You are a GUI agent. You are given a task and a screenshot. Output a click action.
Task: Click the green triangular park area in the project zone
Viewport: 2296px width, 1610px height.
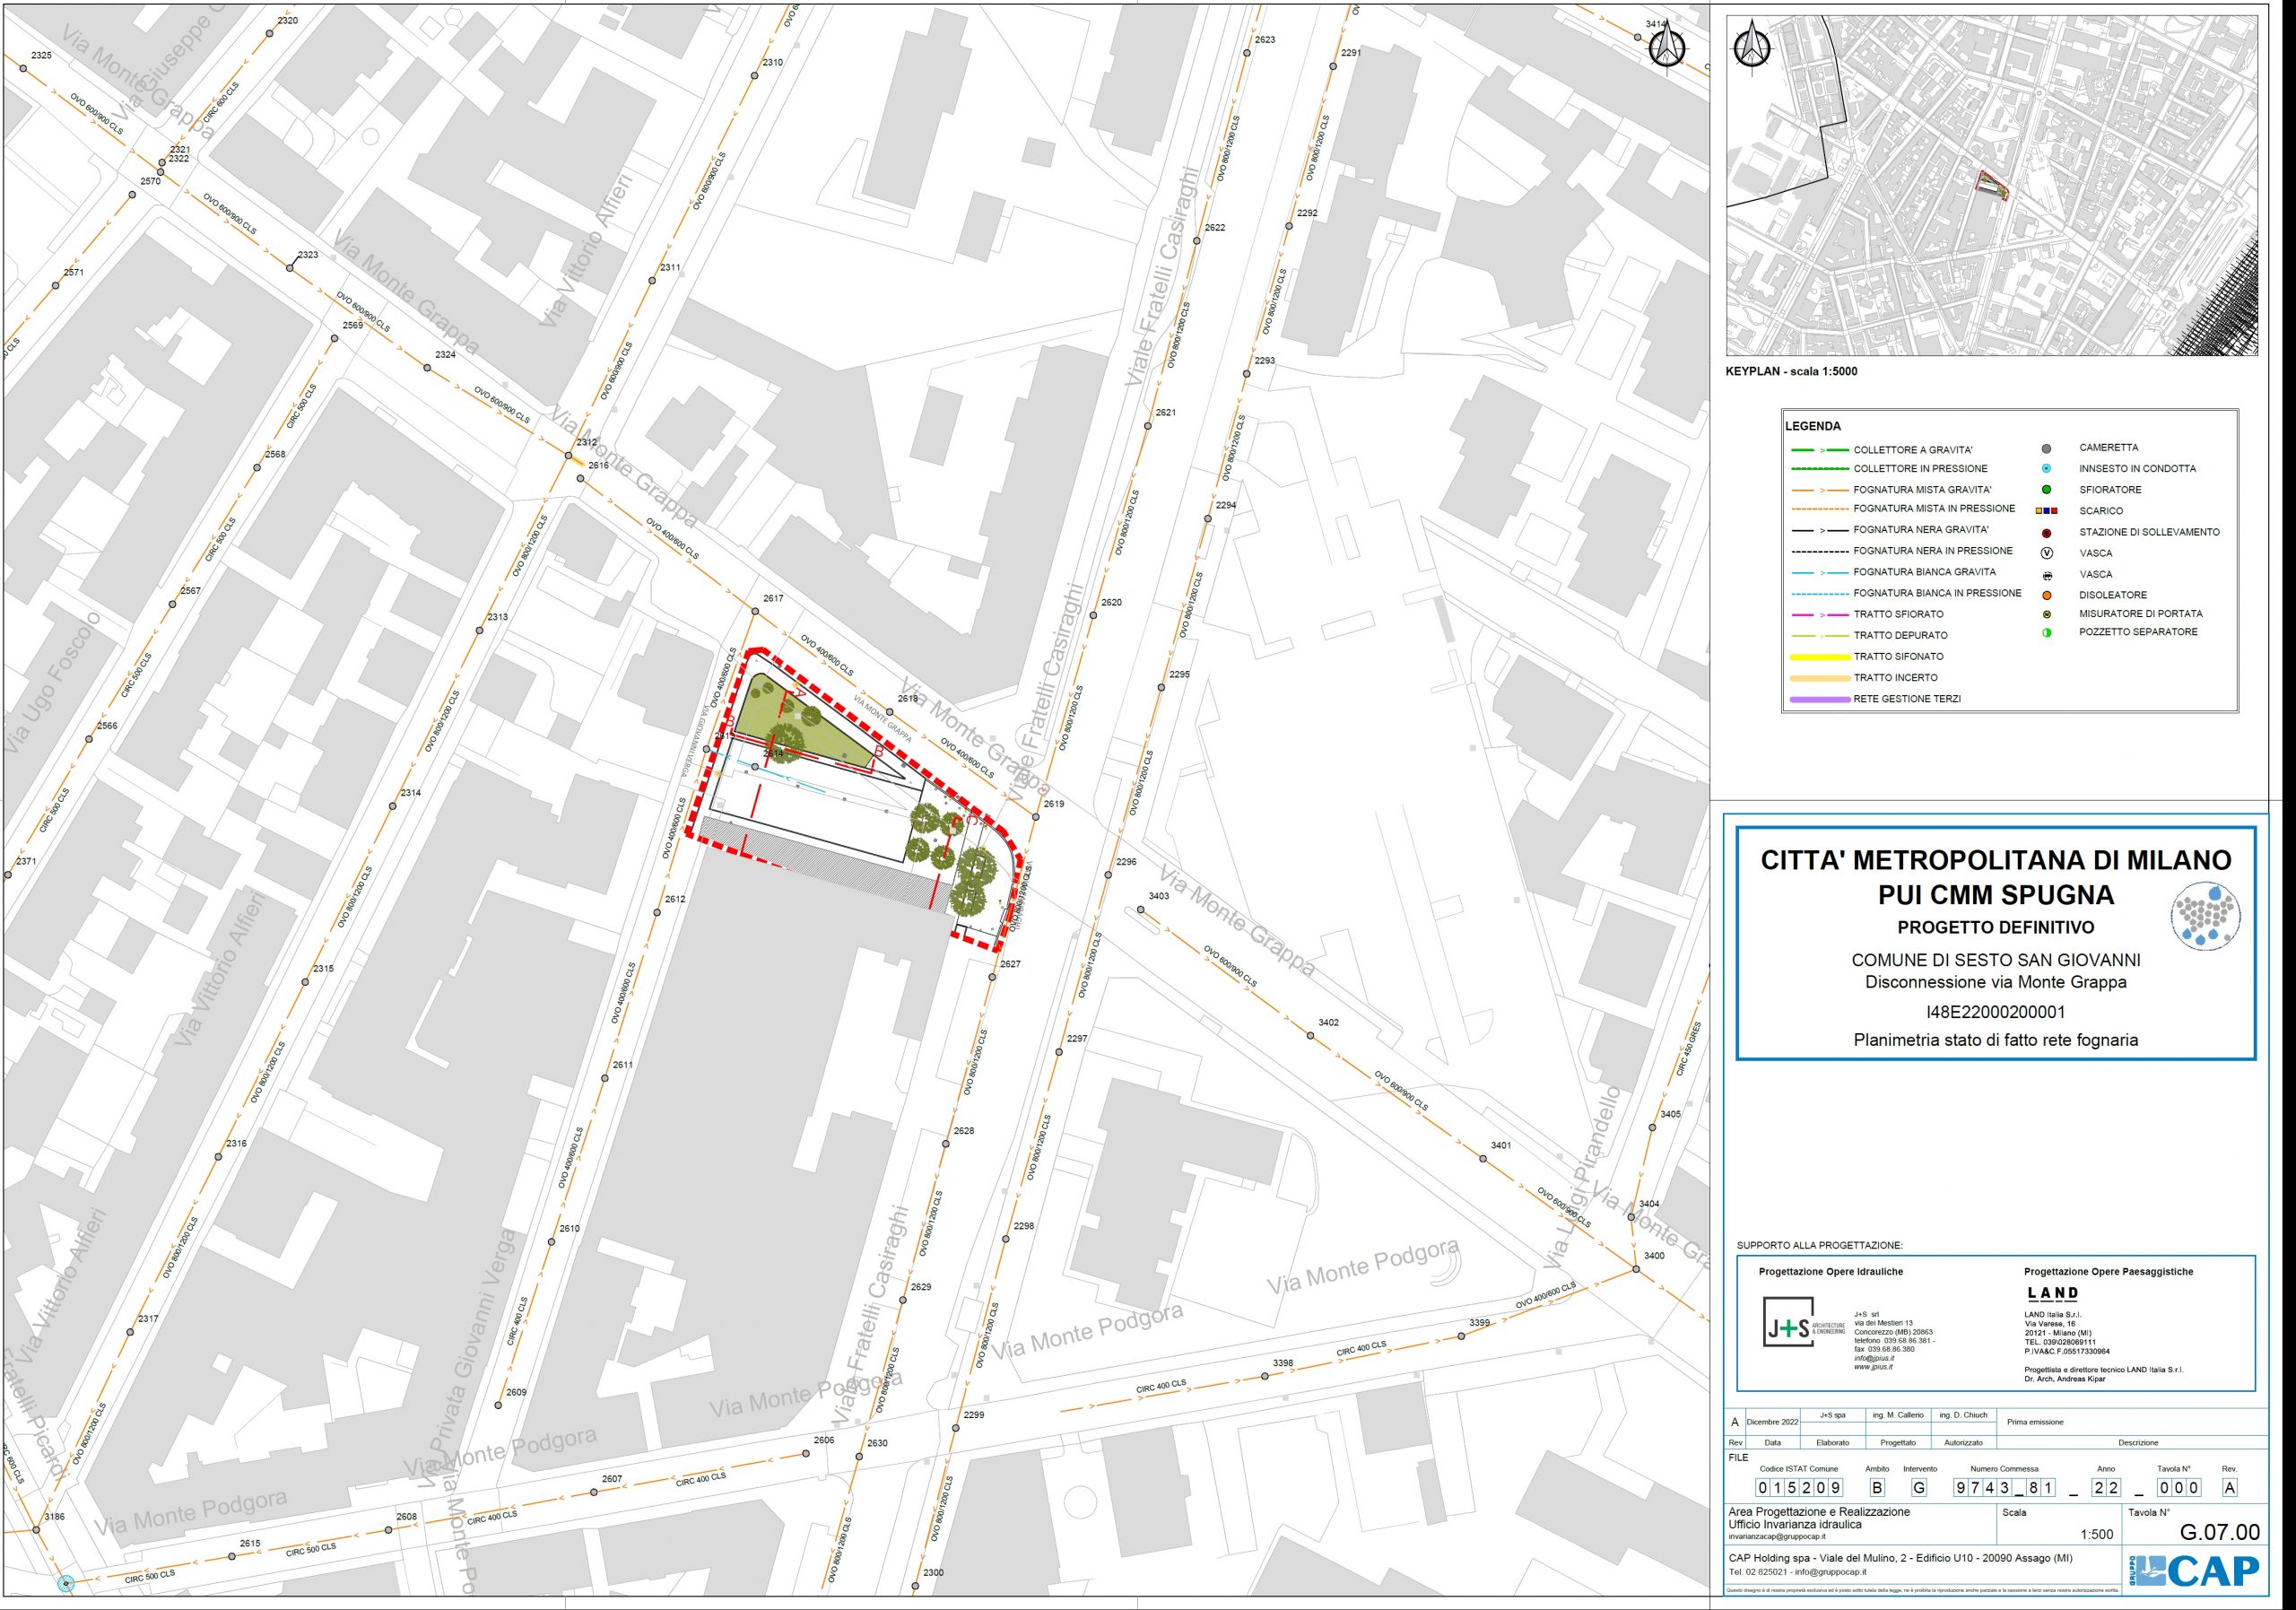800,724
